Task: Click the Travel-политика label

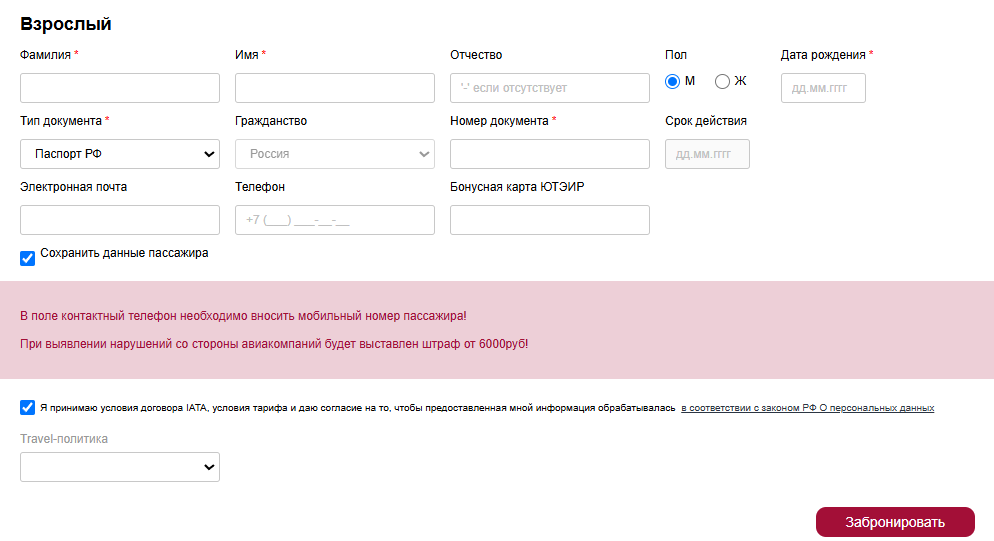Action: [64, 439]
